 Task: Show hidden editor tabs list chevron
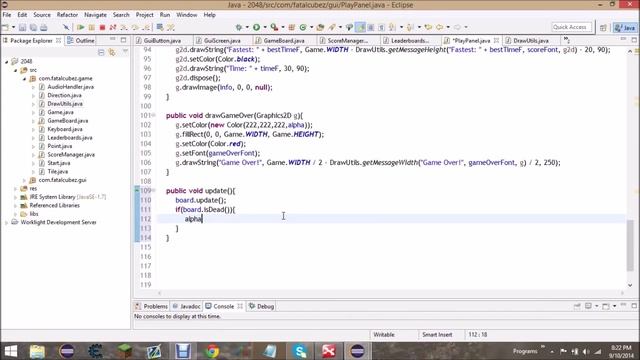tap(567, 40)
